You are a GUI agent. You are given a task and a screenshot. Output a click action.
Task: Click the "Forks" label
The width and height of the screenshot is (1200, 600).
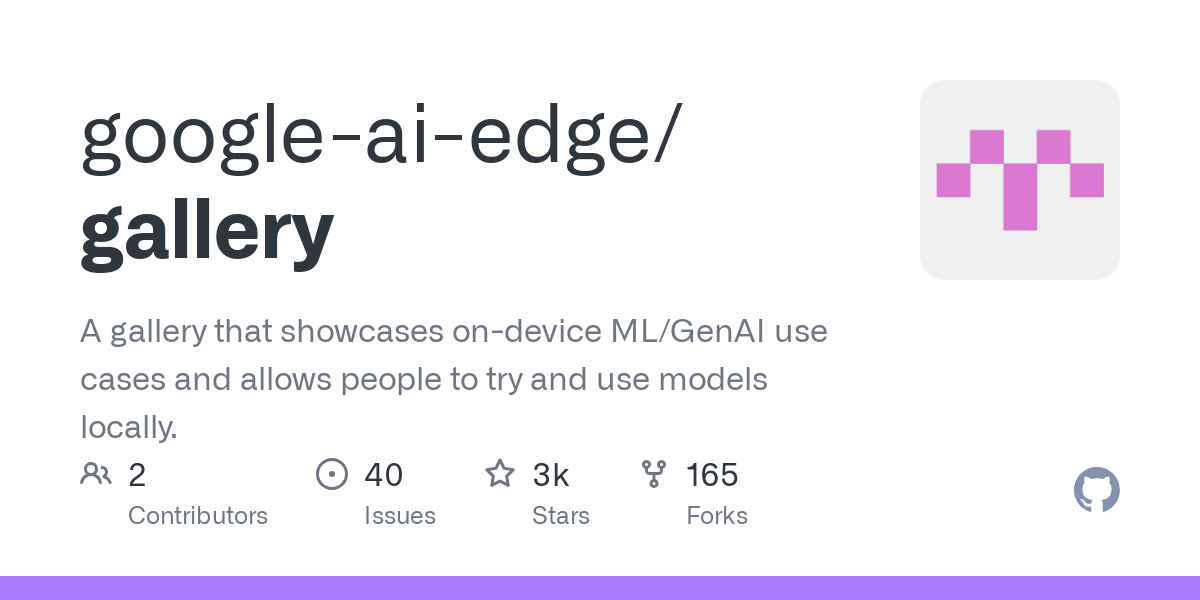click(717, 516)
